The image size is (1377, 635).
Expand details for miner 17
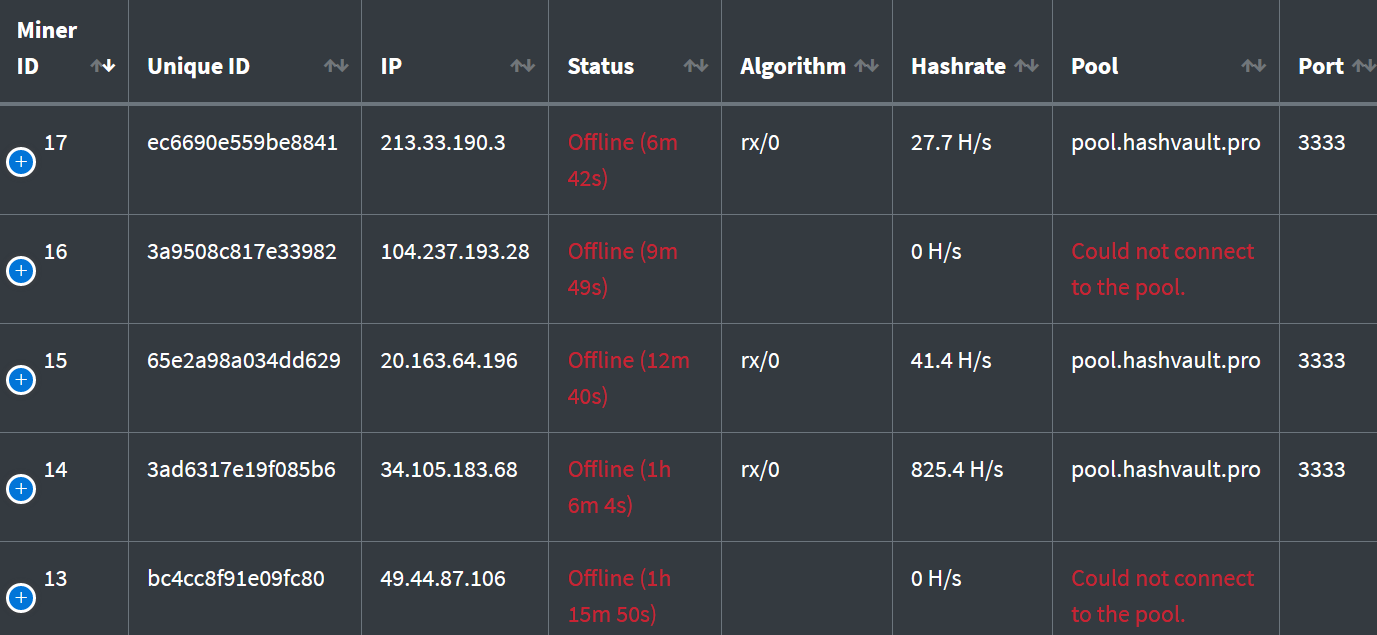[21, 161]
